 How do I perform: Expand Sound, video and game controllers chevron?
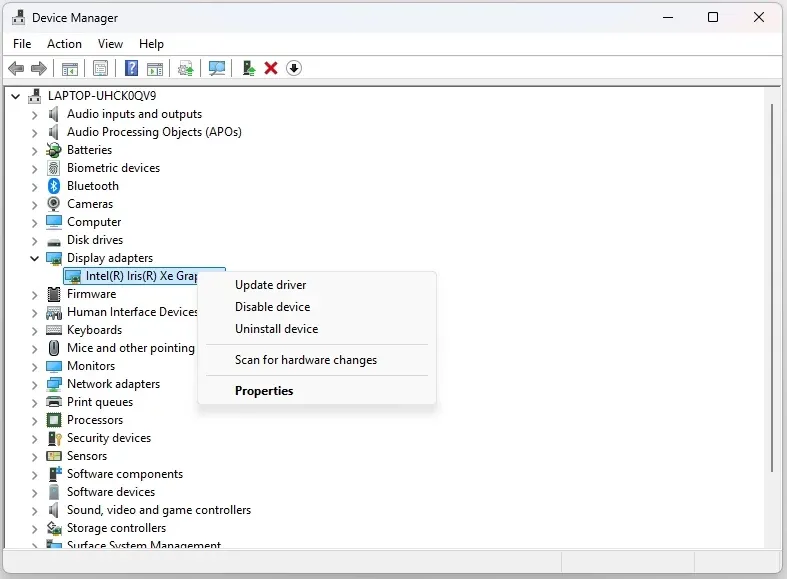[x=34, y=511]
